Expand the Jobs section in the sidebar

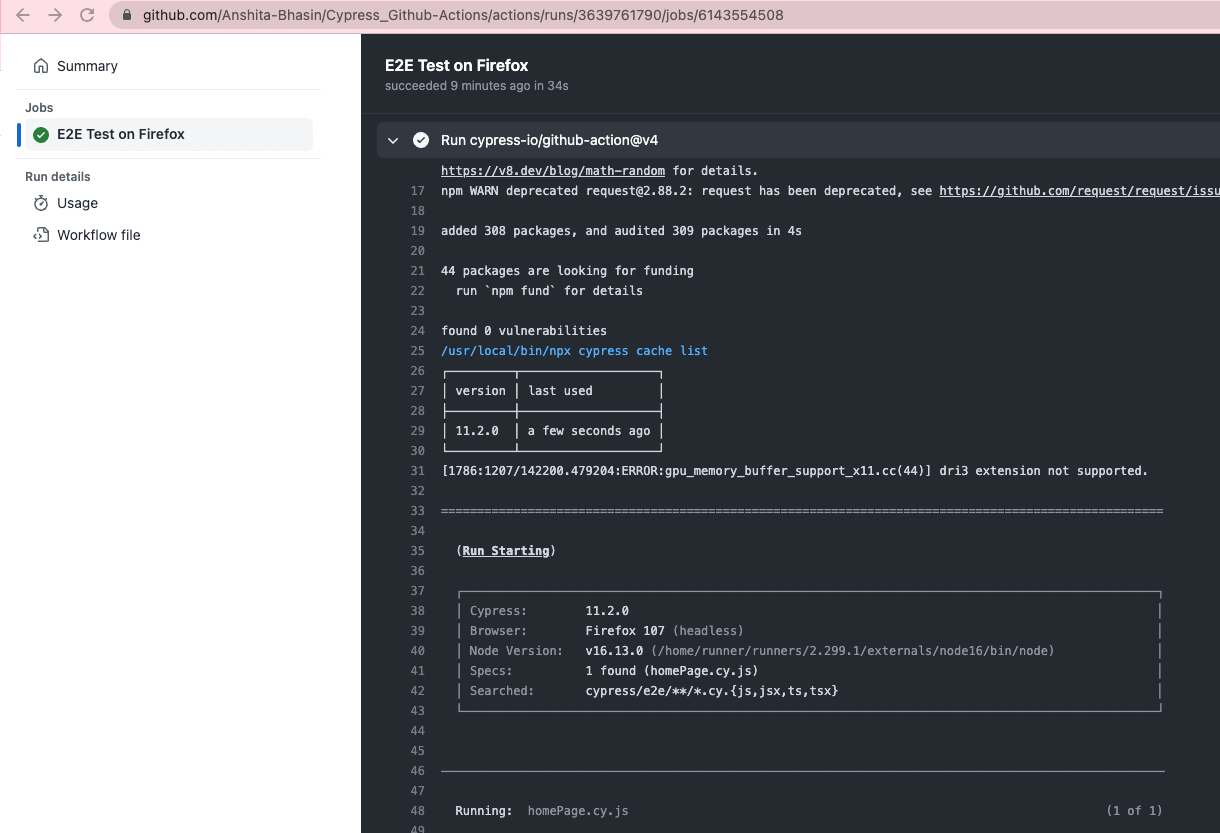tap(39, 107)
